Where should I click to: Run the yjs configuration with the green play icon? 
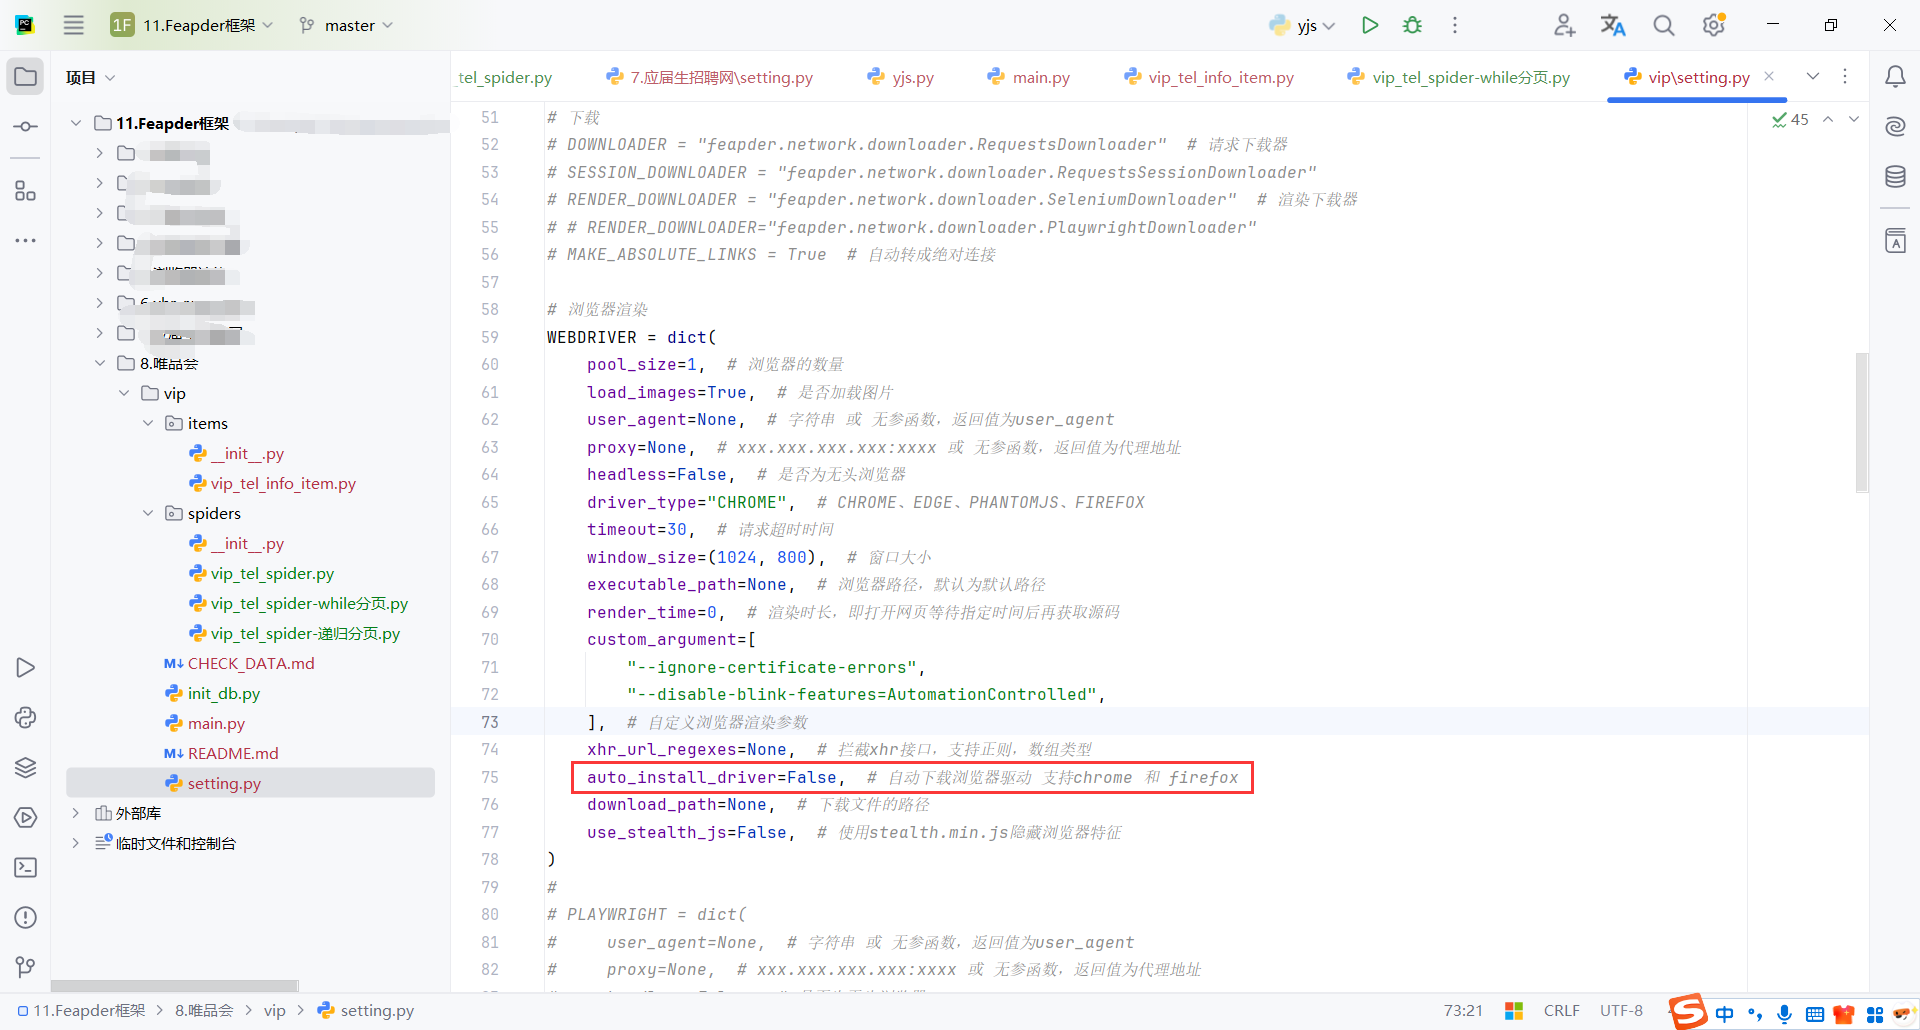point(1370,25)
